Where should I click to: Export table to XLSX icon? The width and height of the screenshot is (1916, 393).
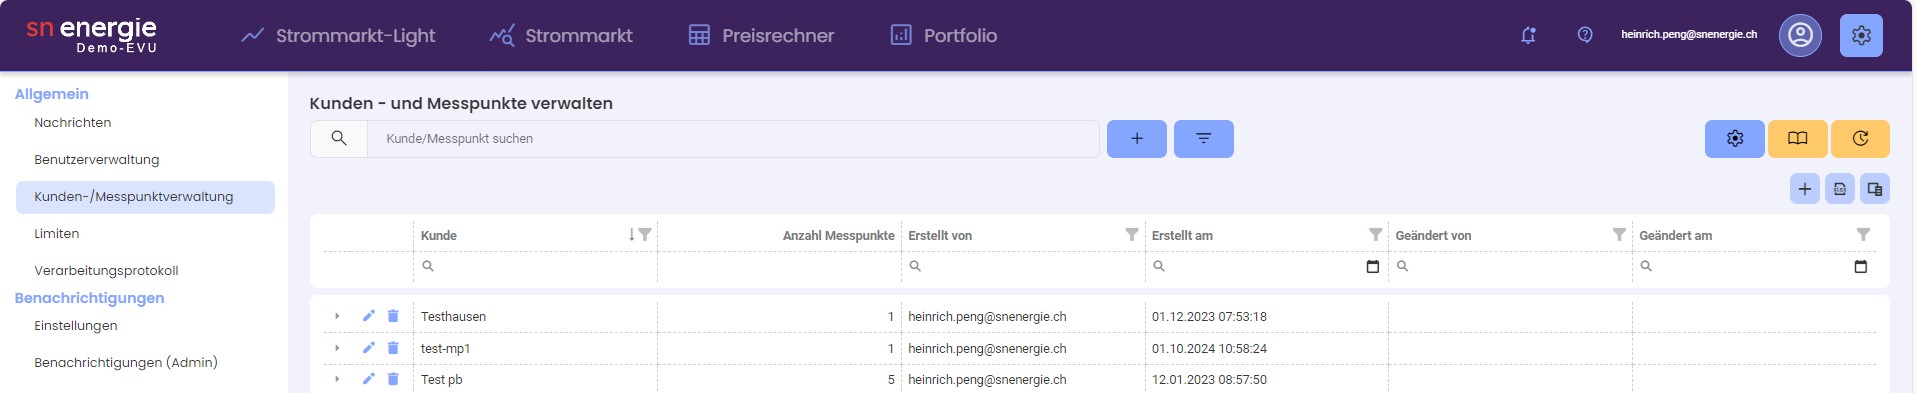(x=1840, y=189)
